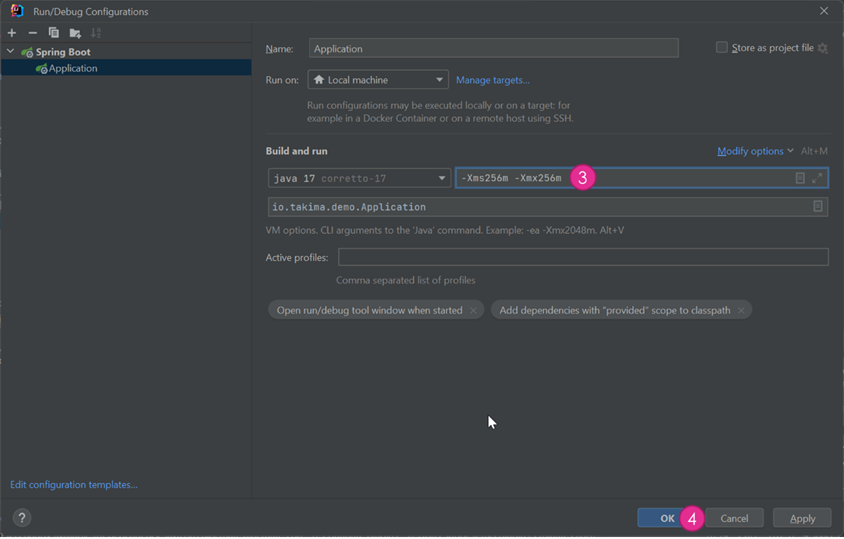Remove the selected configuration
Viewport: 844px width, 539px height.
tap(33, 33)
